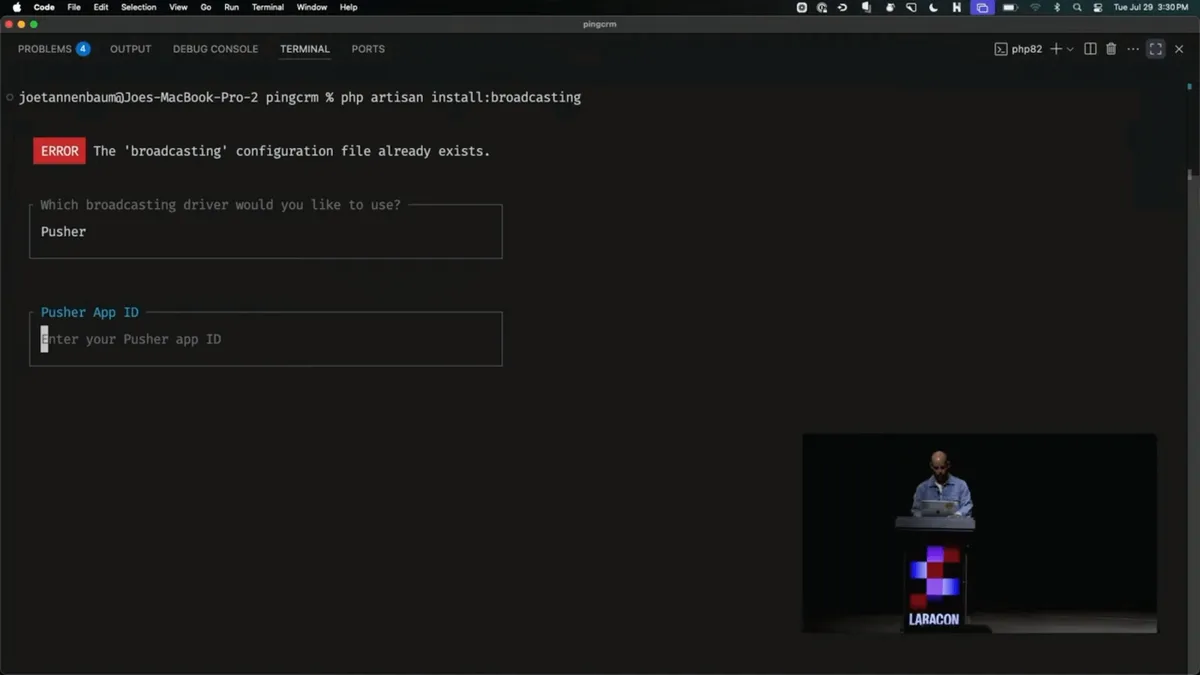Open the launch profile dropdown chevron

[x=1070, y=49]
